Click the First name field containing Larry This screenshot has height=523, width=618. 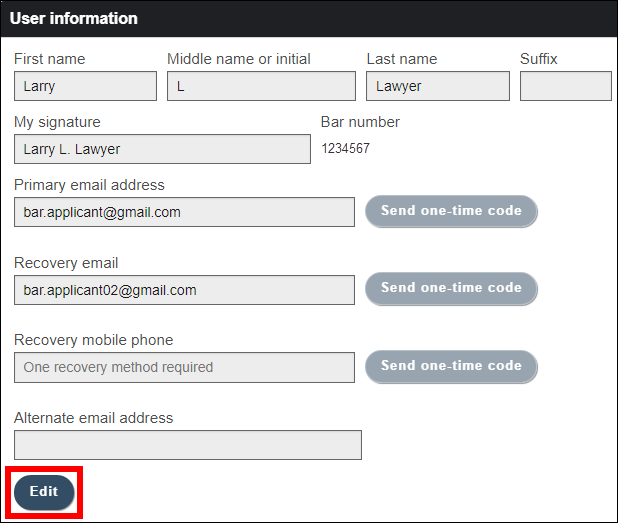pos(85,86)
